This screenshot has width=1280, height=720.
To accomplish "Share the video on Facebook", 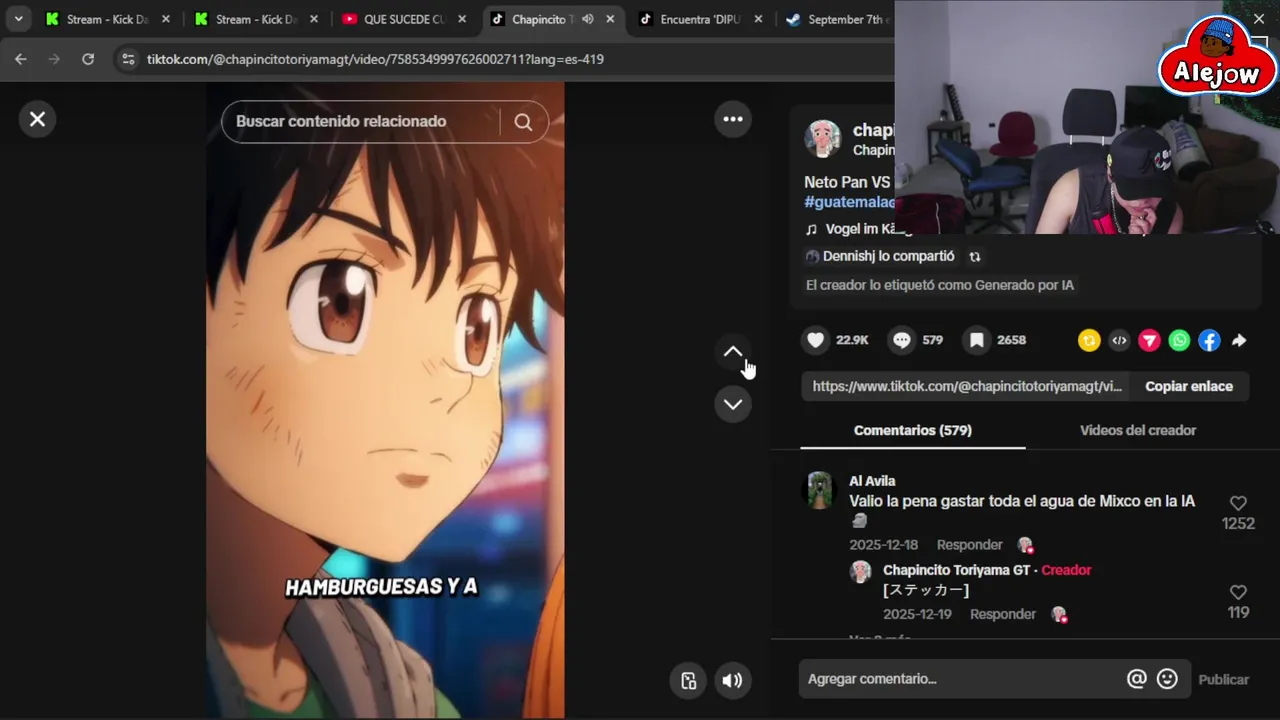I will pyautogui.click(x=1209, y=341).
